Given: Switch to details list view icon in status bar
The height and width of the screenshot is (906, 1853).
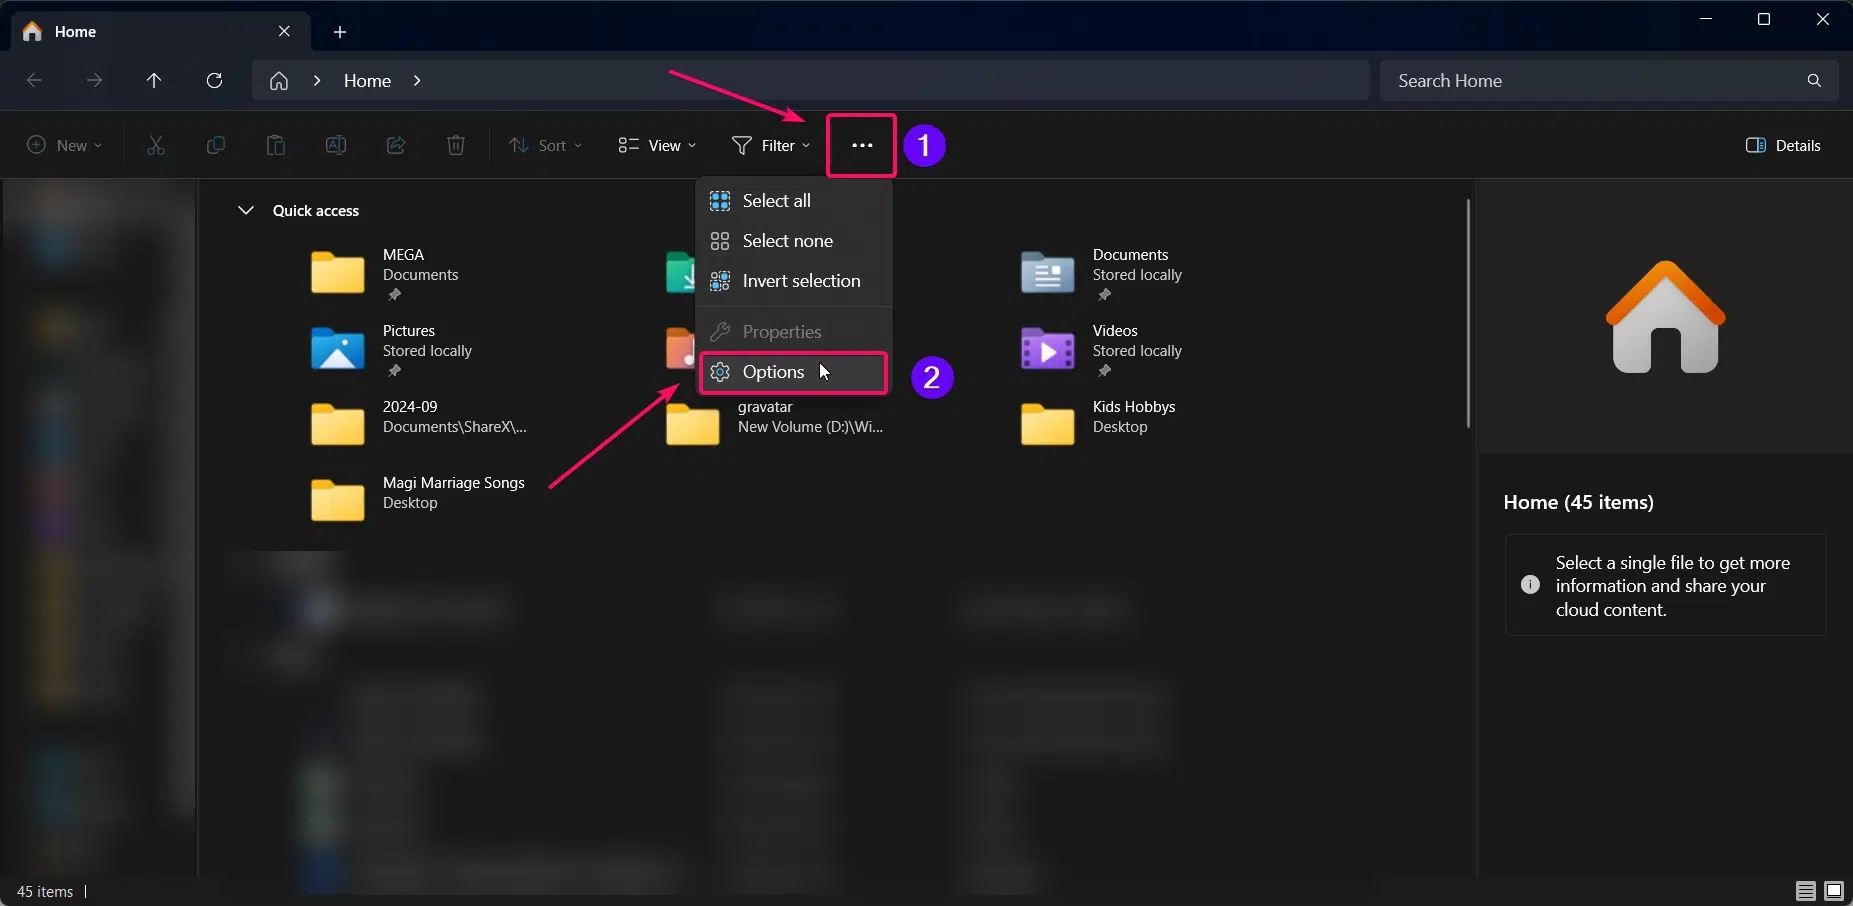Looking at the screenshot, I should (x=1806, y=890).
